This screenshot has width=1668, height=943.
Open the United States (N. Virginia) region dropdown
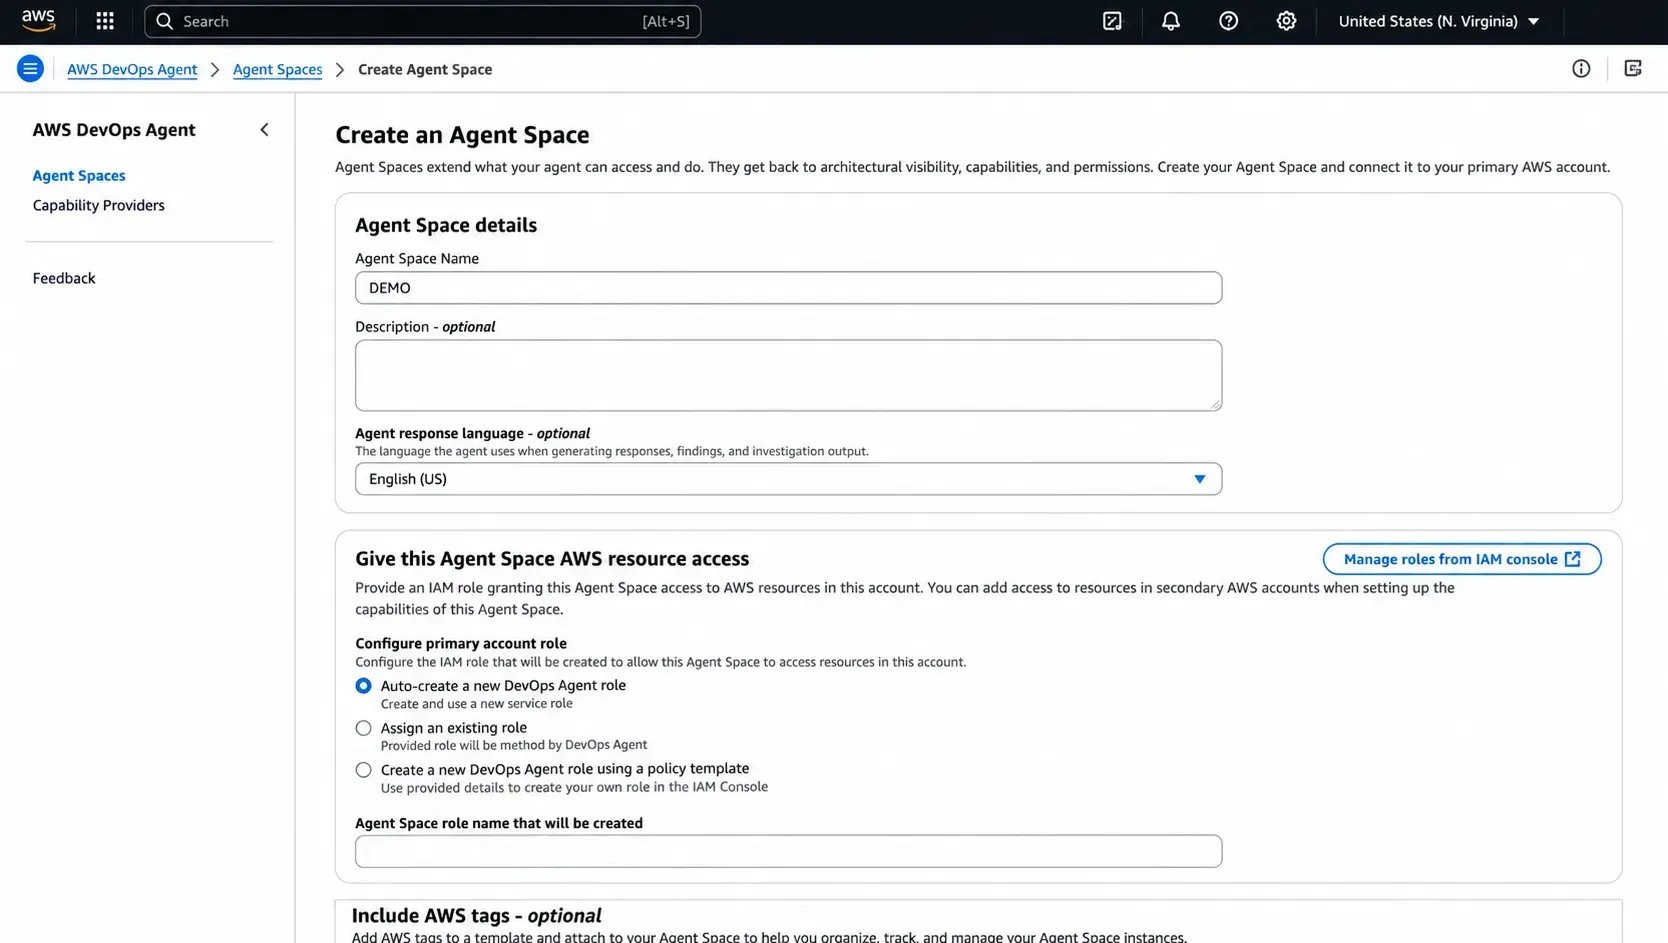1438,21
